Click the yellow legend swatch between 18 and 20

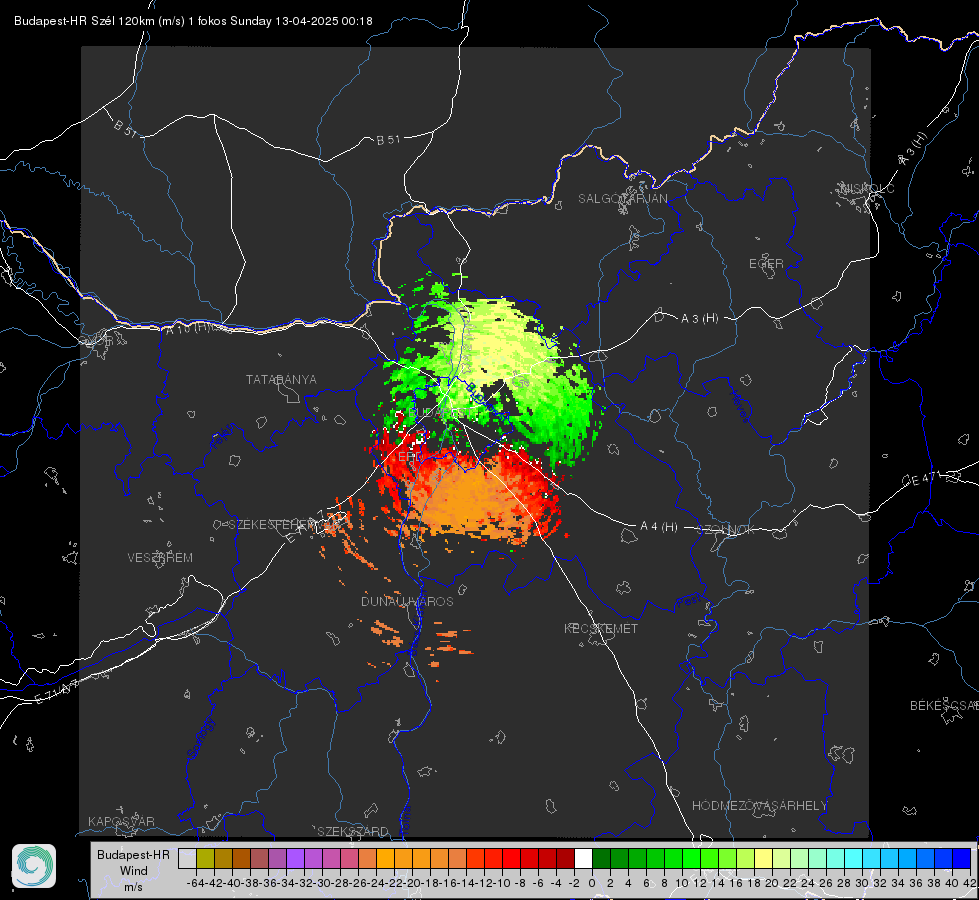click(x=764, y=858)
